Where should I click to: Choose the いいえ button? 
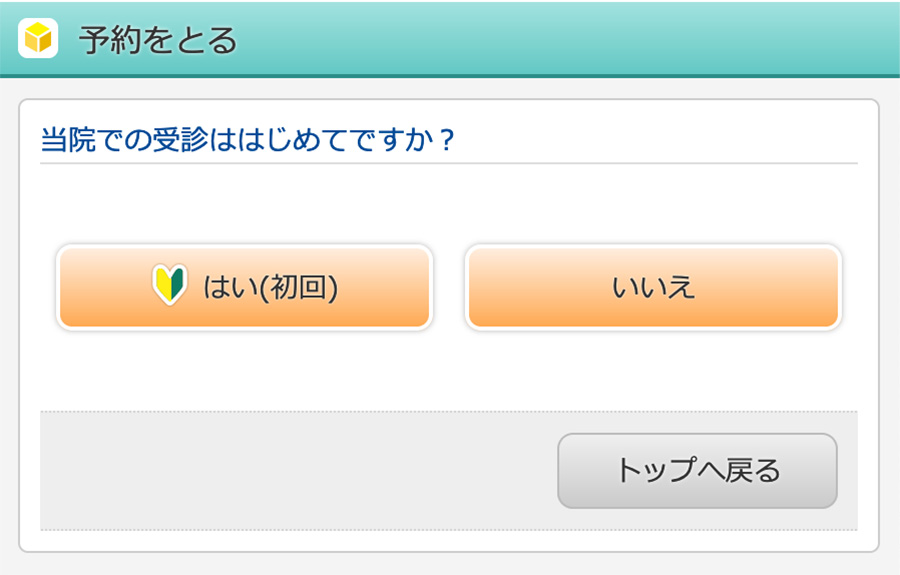(x=653, y=287)
